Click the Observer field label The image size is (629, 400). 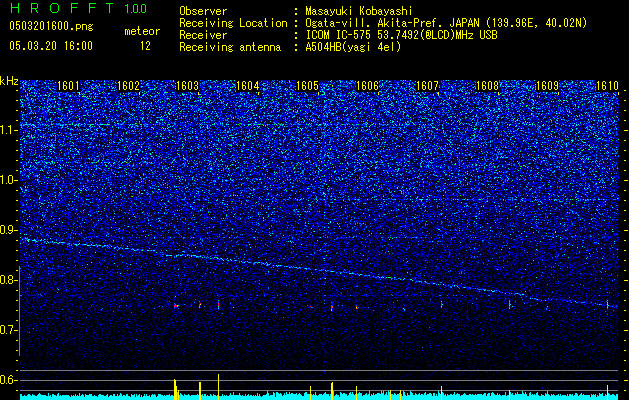[x=203, y=11]
